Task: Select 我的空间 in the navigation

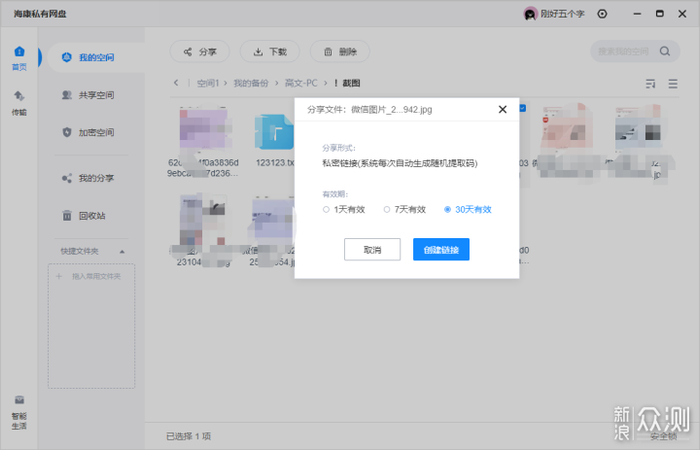Action: tap(96, 57)
